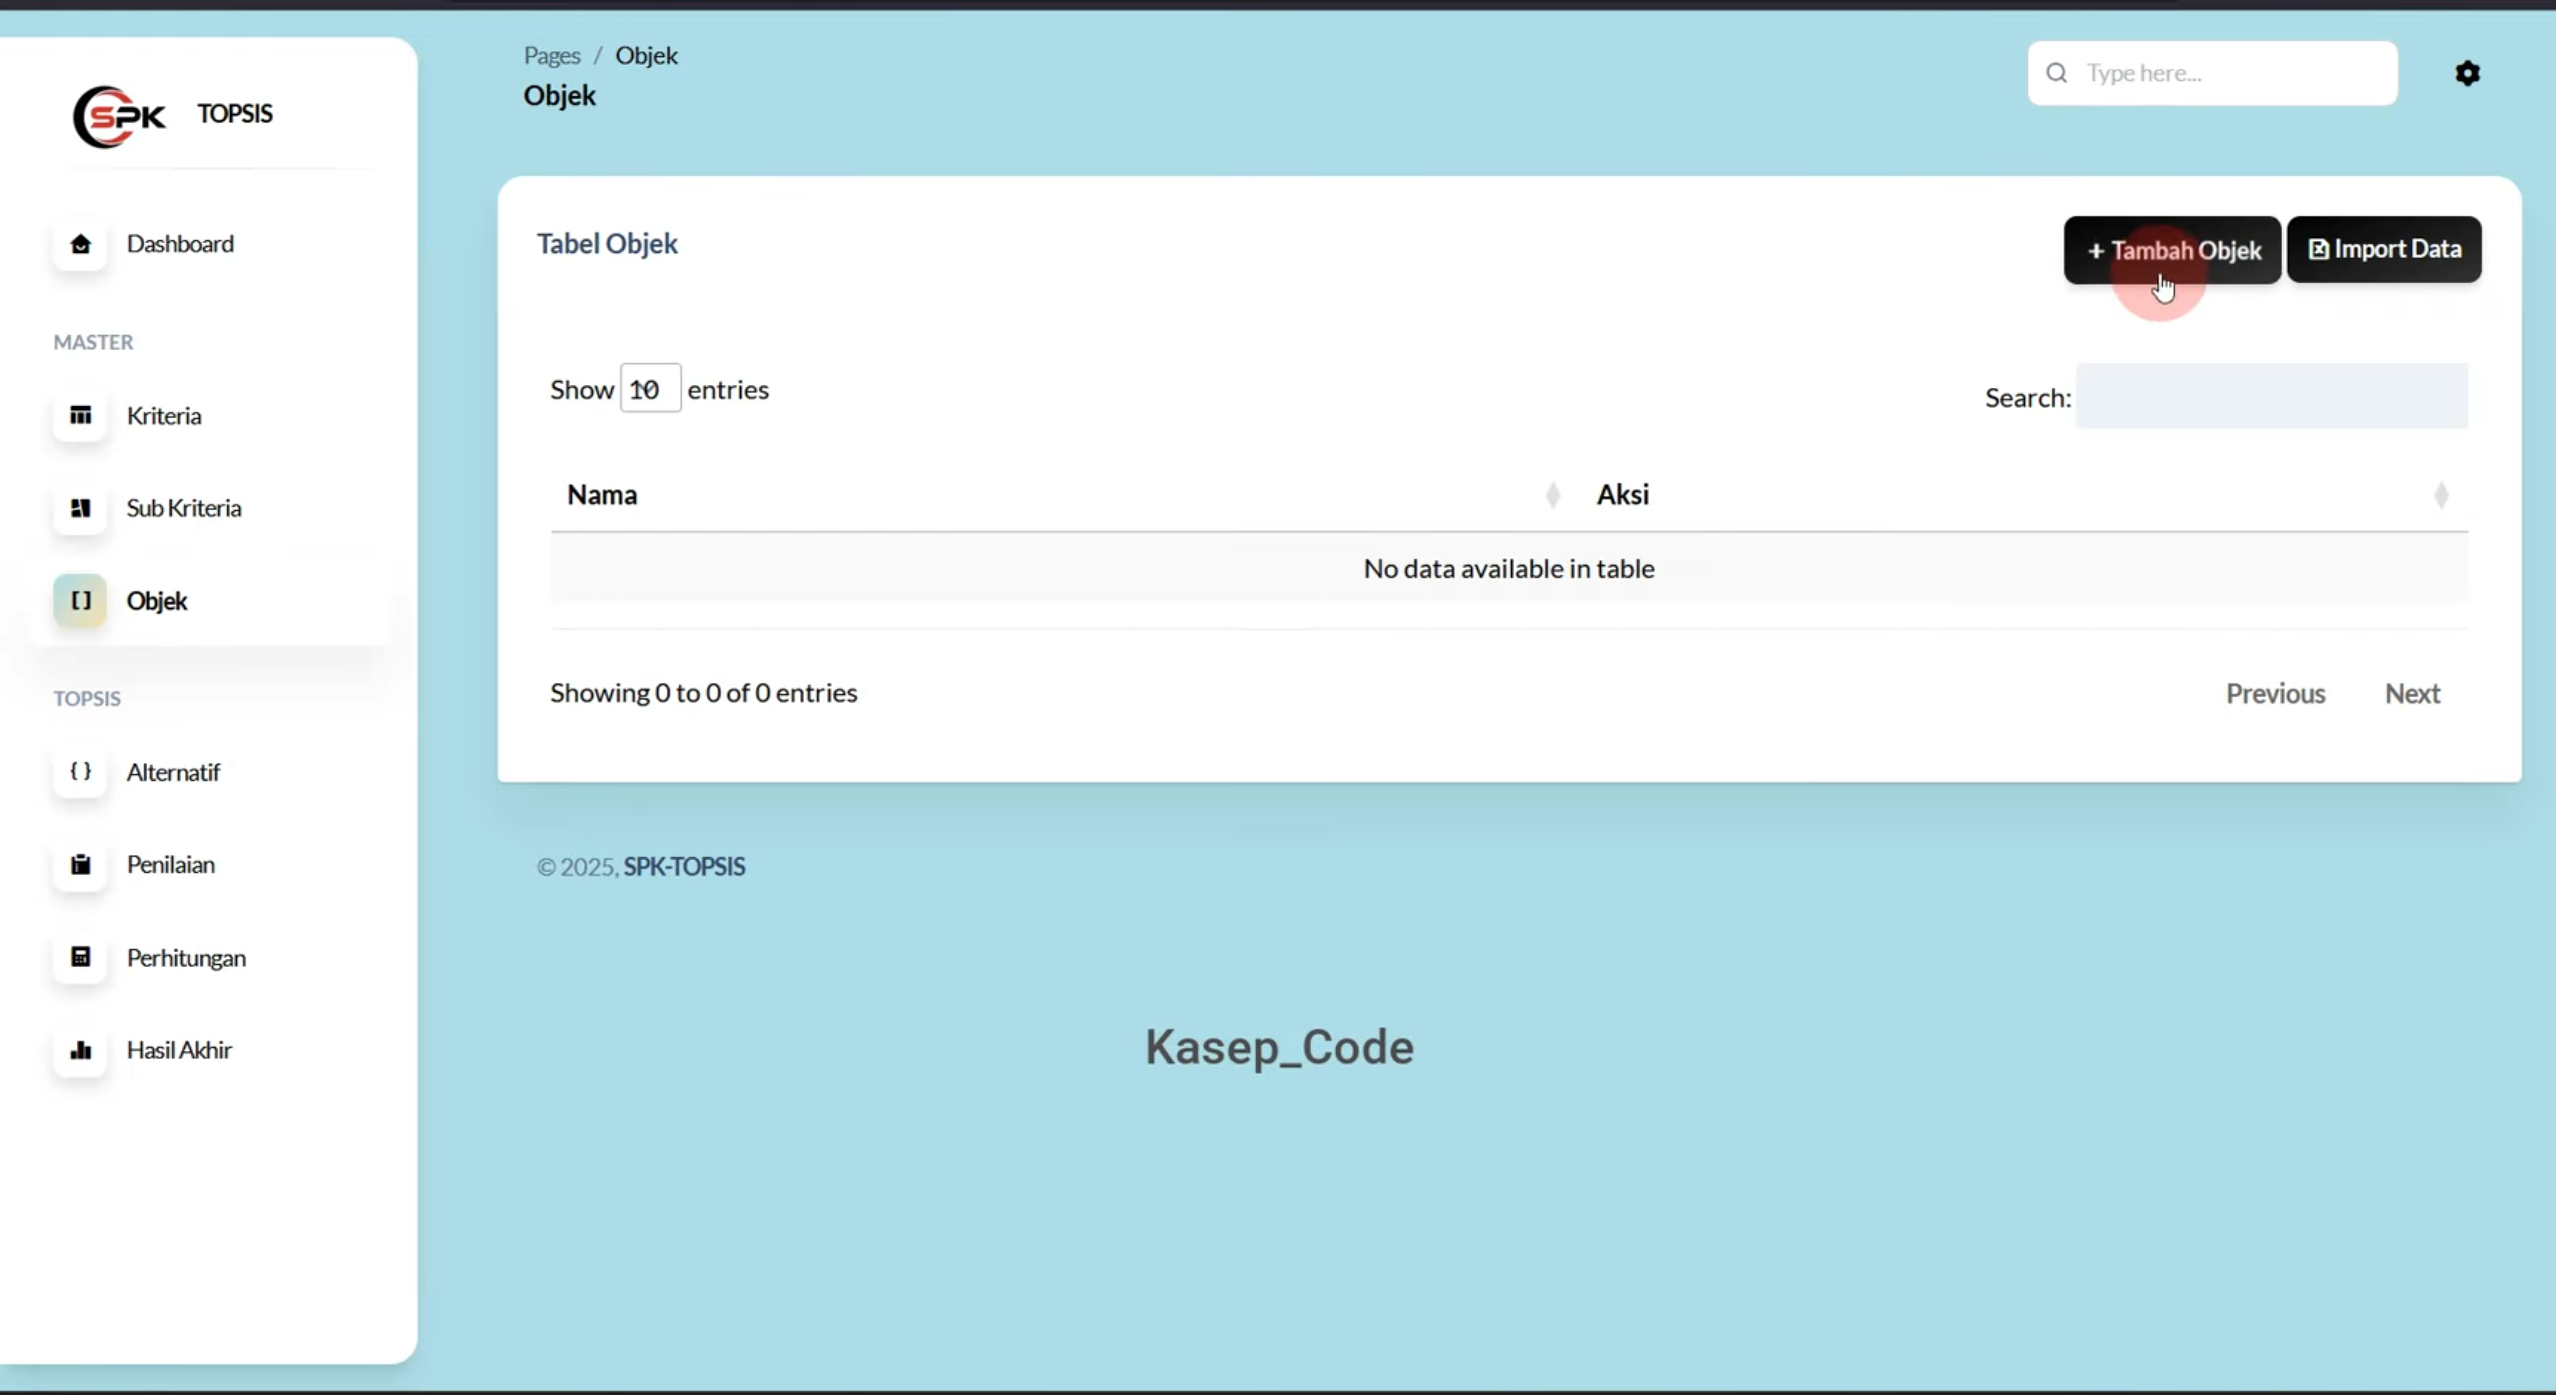The width and height of the screenshot is (2556, 1395).
Task: Click the Import Data button
Action: 2384,249
